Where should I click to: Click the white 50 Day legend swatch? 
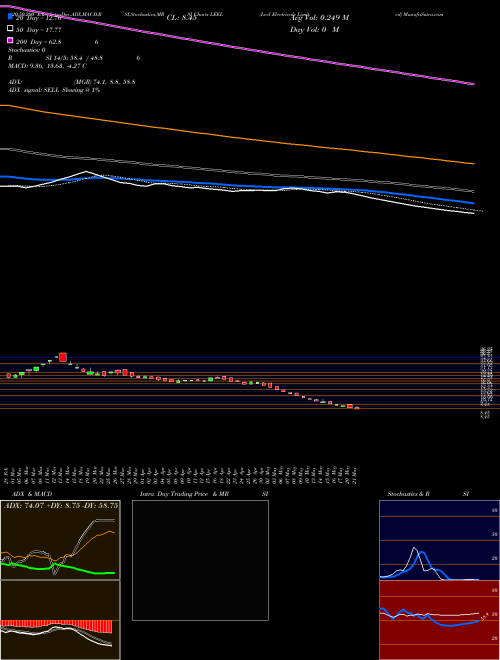coord(10,29)
